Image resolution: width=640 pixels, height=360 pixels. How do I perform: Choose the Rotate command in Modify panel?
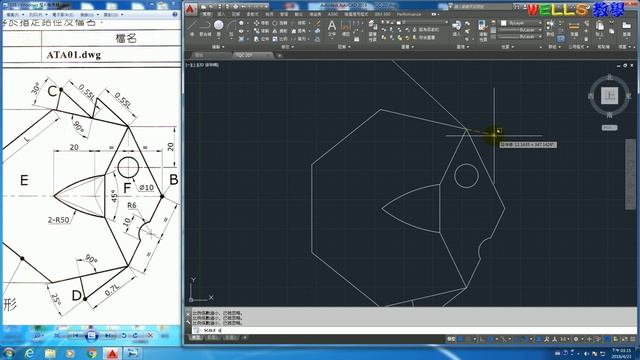coord(279,23)
